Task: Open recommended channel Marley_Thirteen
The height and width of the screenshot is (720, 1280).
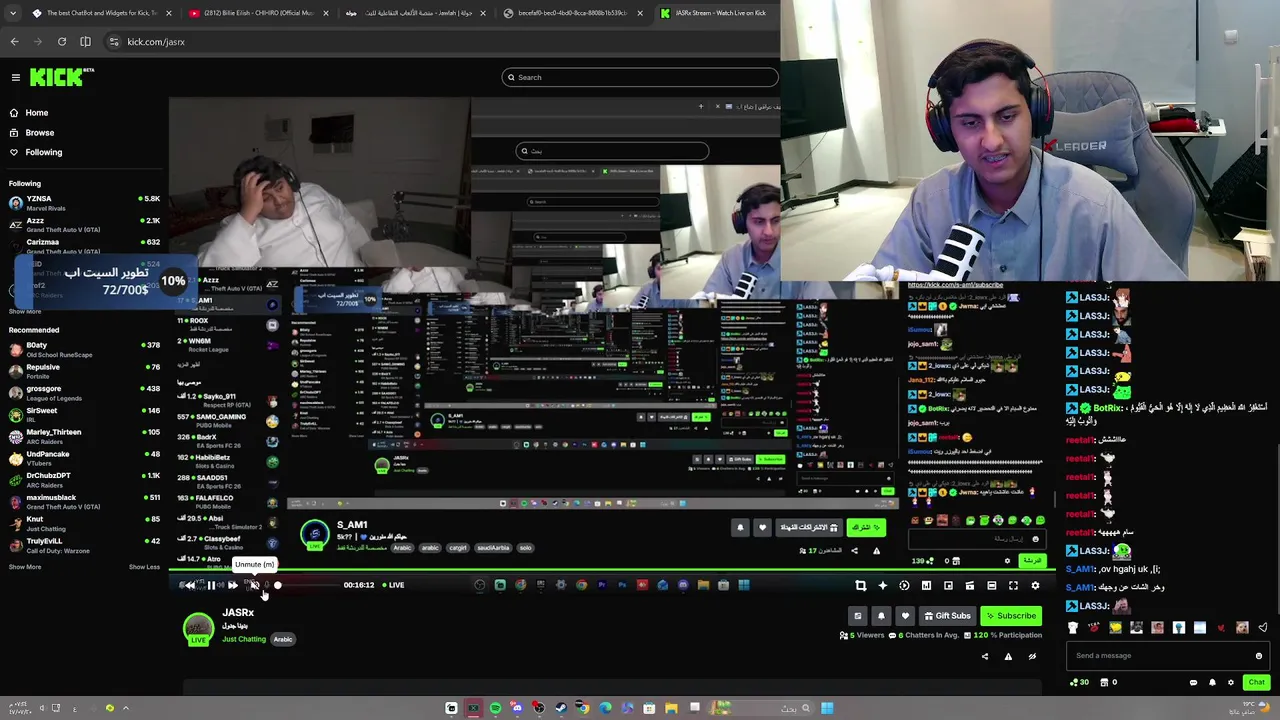Action: 84,436
